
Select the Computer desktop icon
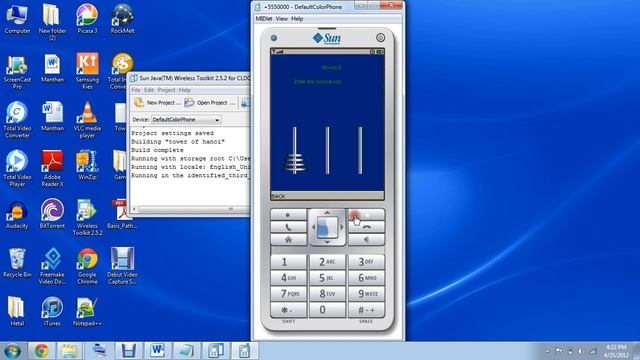17,19
